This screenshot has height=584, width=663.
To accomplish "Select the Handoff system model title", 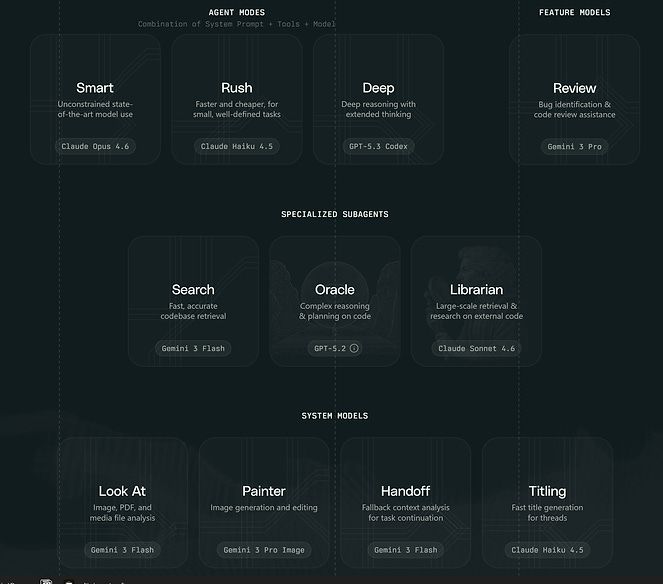I will pos(405,491).
